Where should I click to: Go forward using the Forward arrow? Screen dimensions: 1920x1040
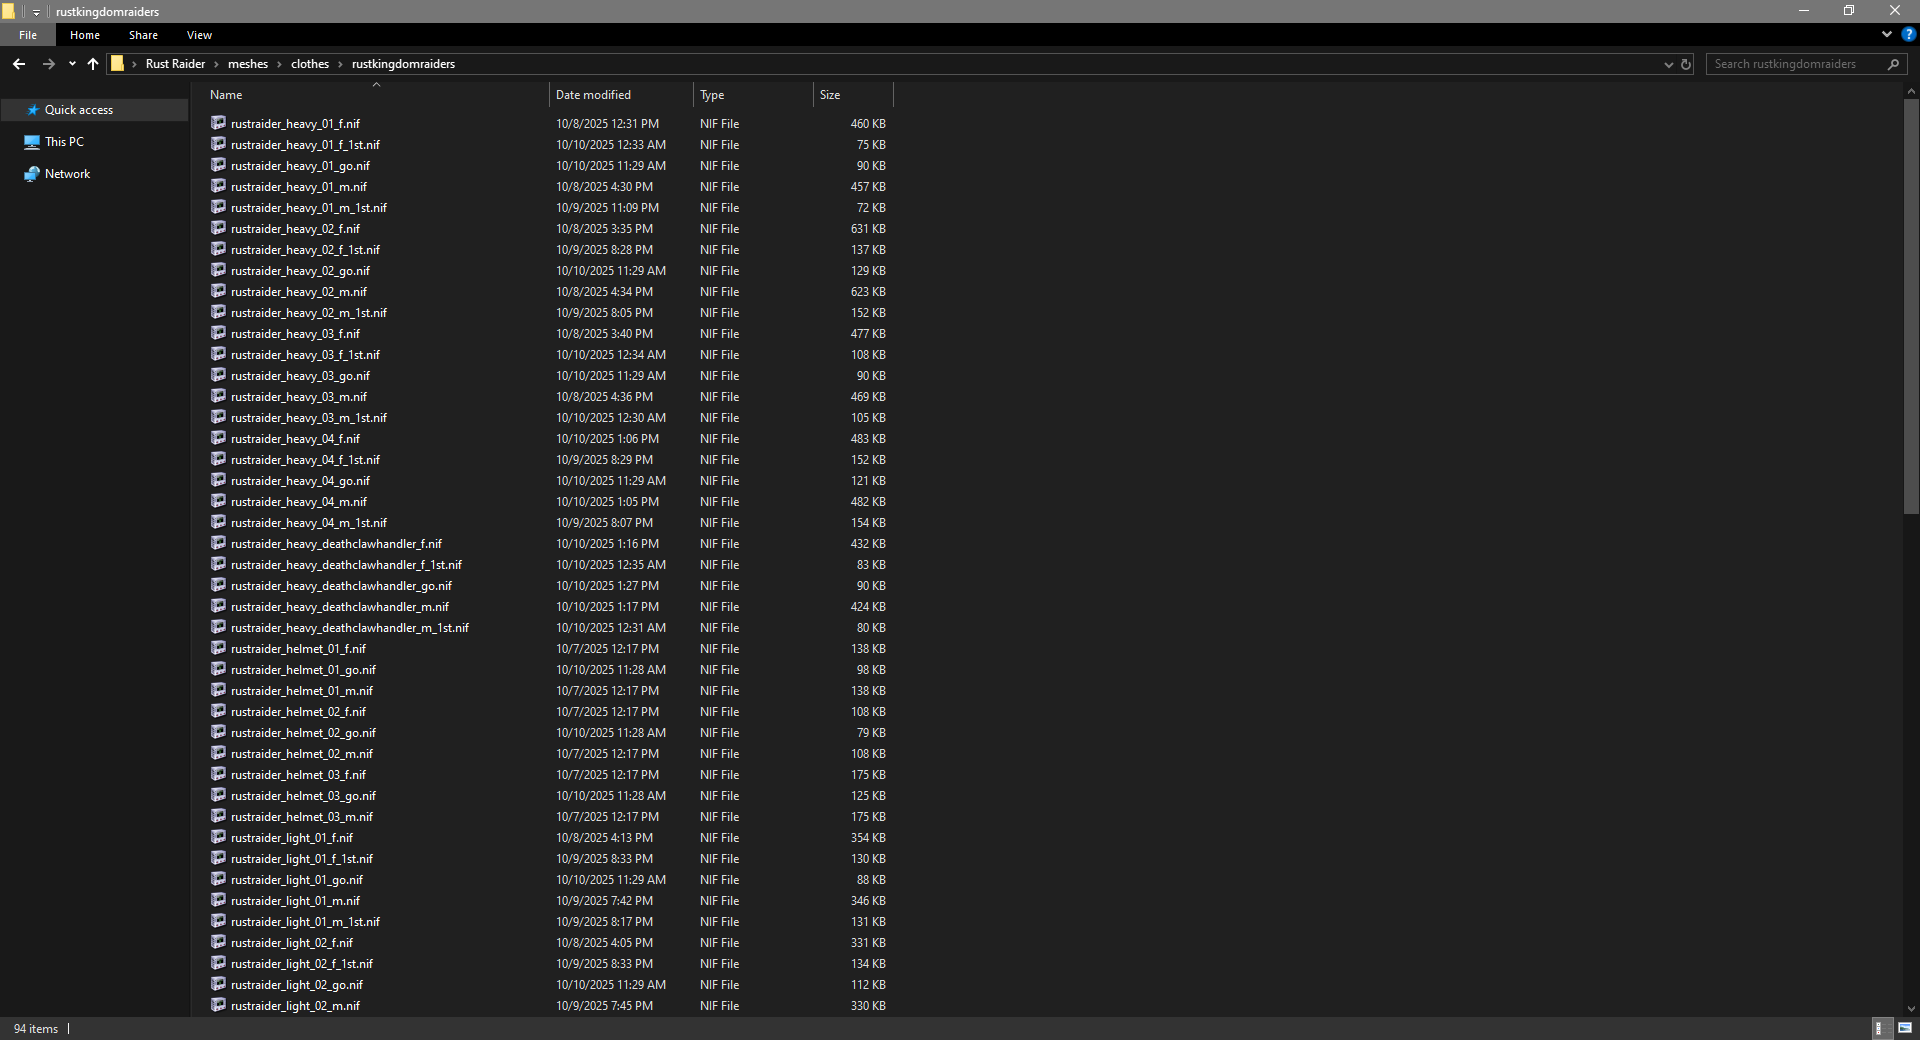48,64
